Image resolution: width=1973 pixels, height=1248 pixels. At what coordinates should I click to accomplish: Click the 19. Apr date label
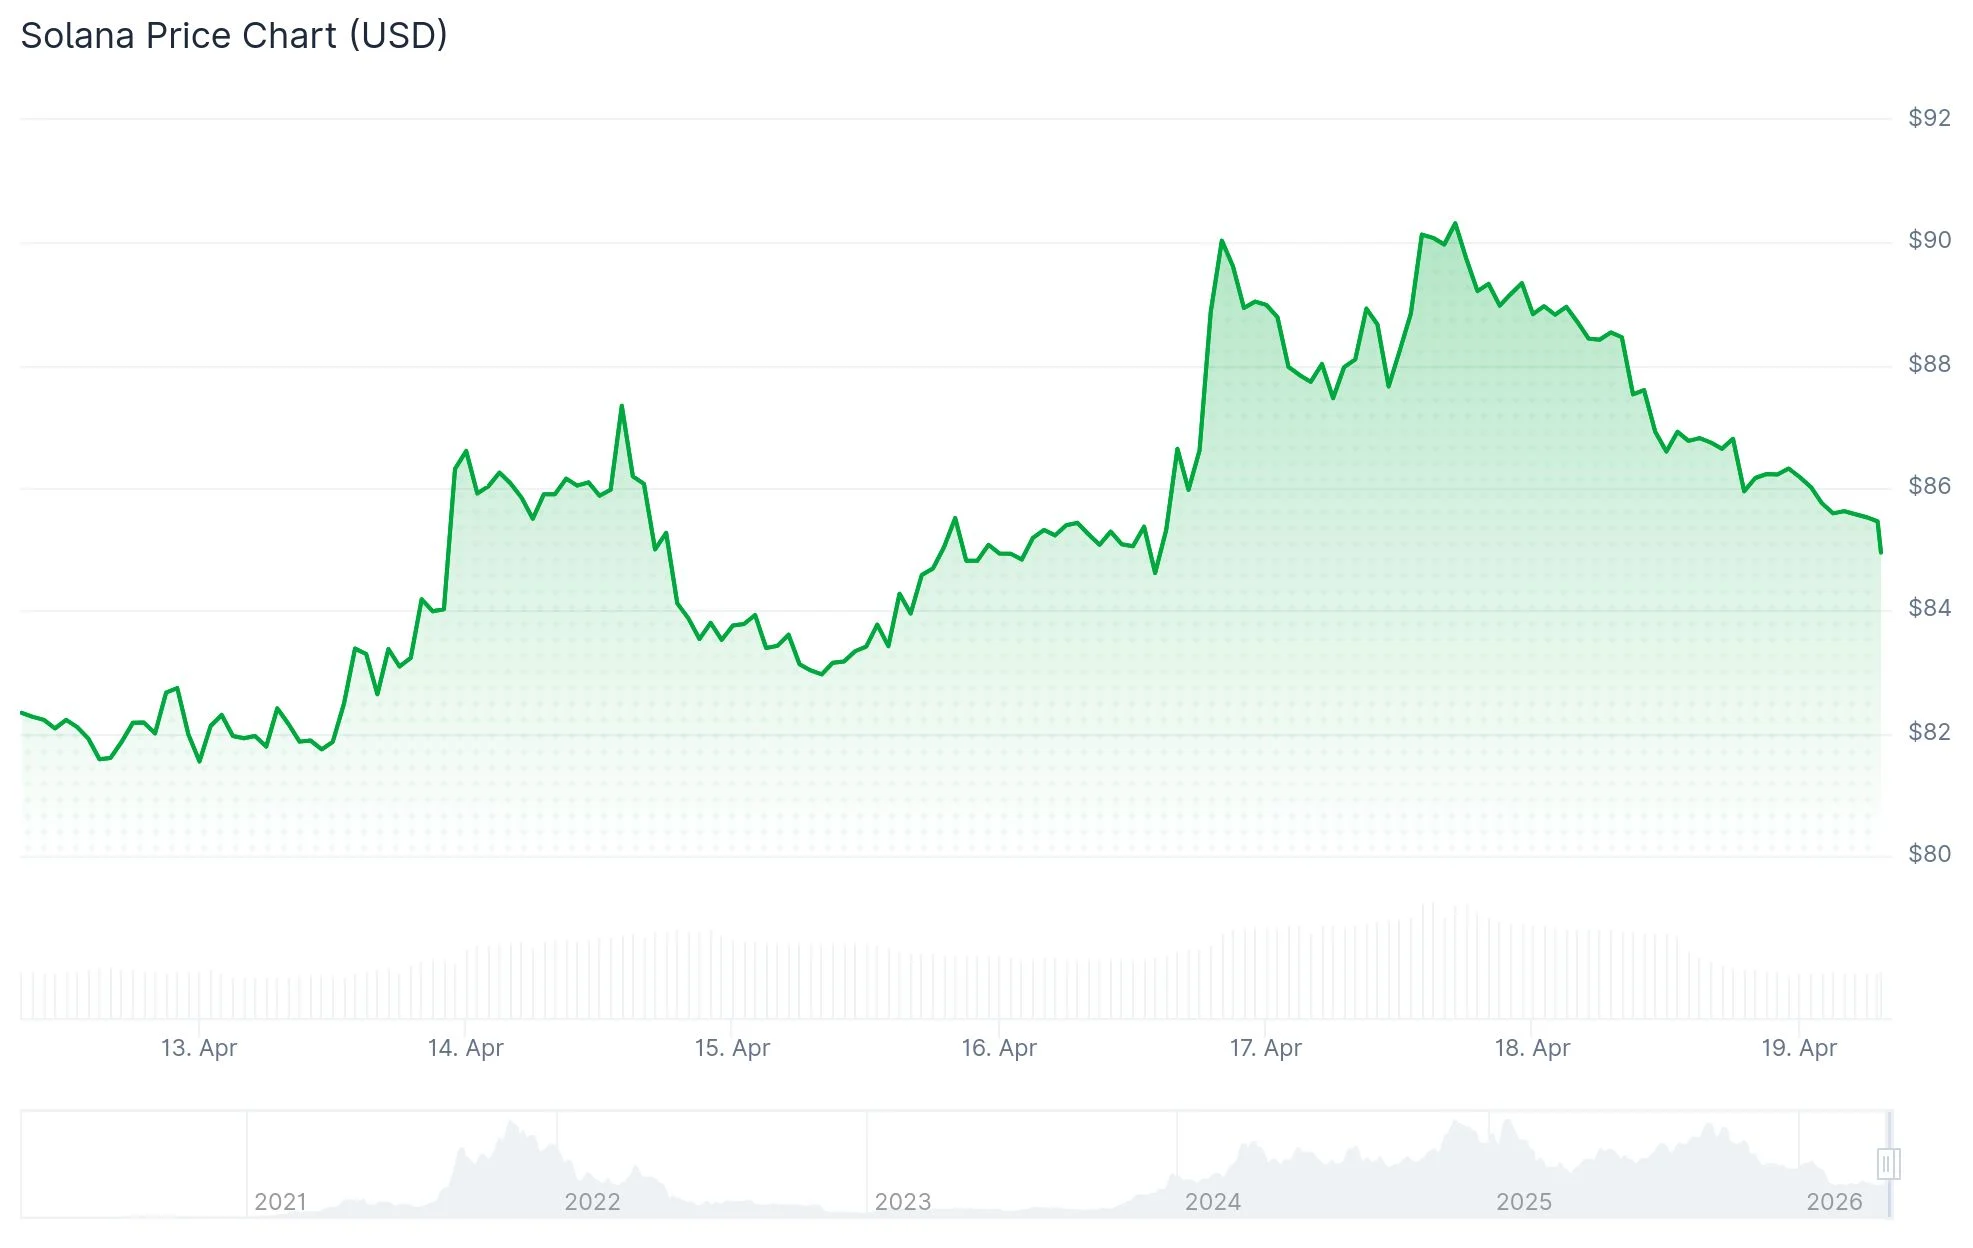click(x=1799, y=1048)
